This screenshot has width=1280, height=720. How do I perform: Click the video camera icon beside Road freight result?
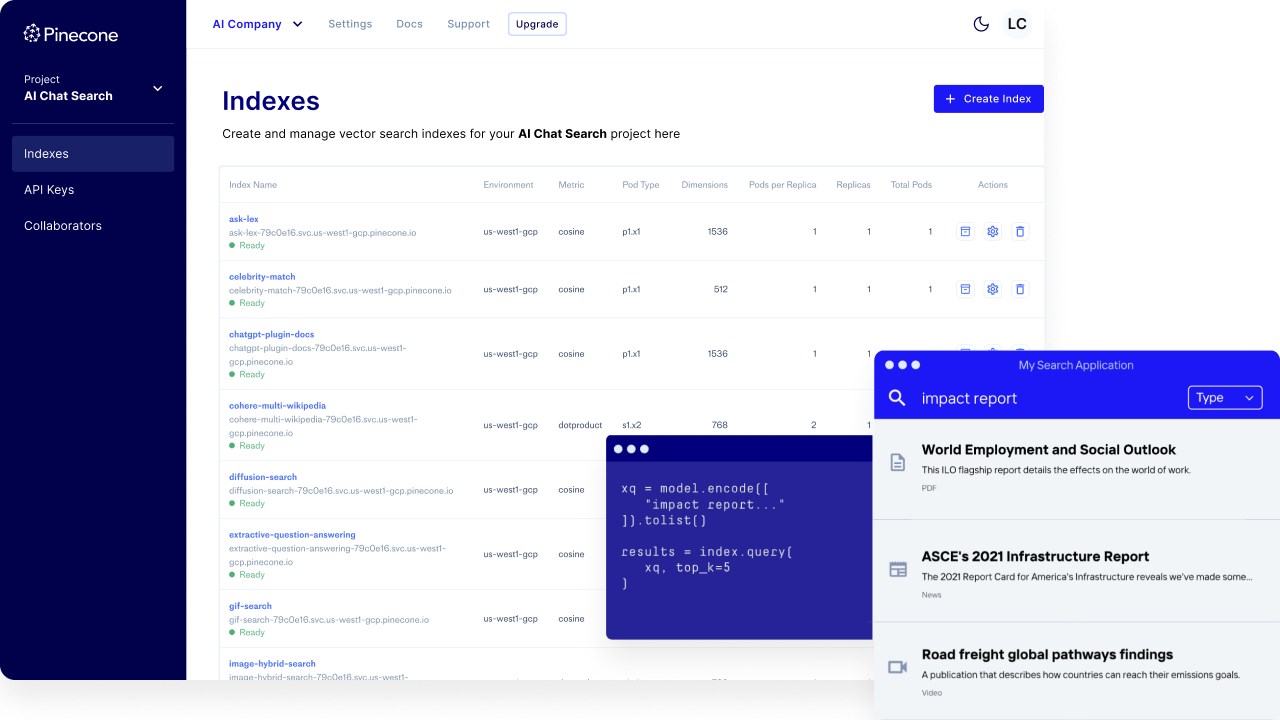[898, 667]
